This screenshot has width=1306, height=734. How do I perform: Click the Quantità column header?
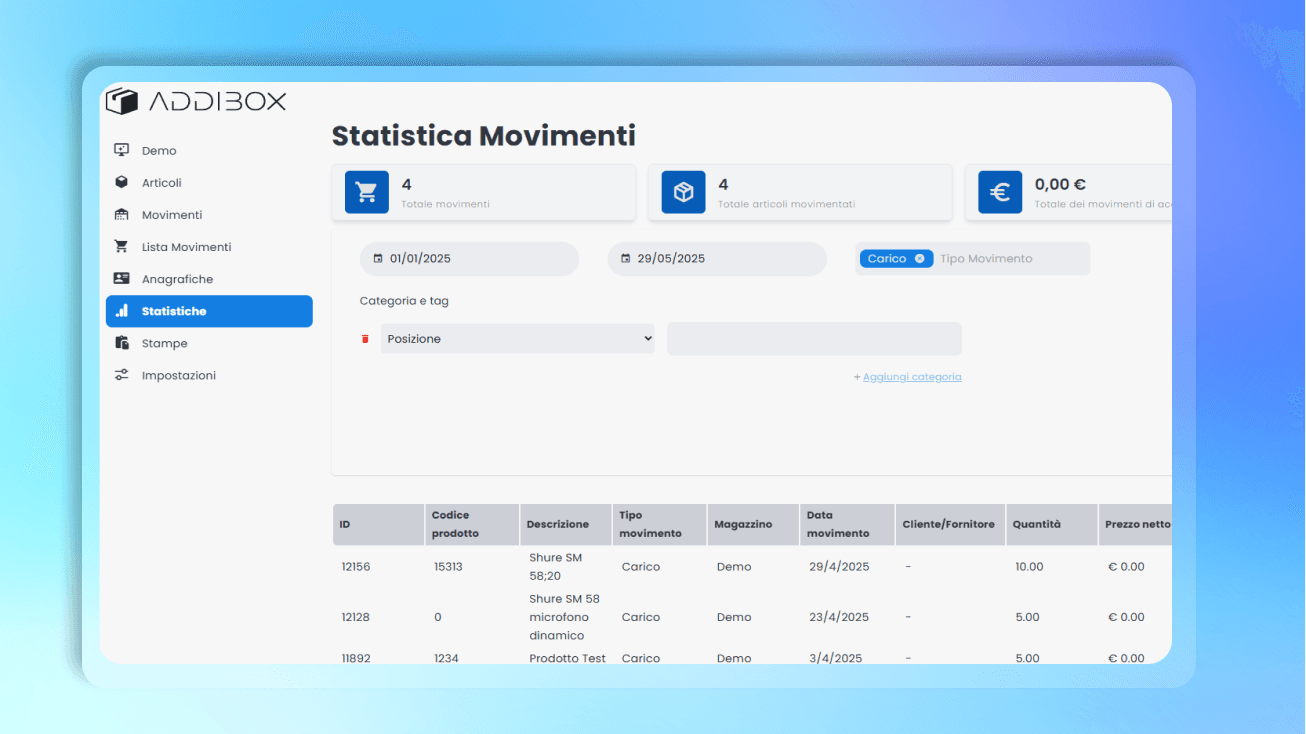click(x=1051, y=524)
